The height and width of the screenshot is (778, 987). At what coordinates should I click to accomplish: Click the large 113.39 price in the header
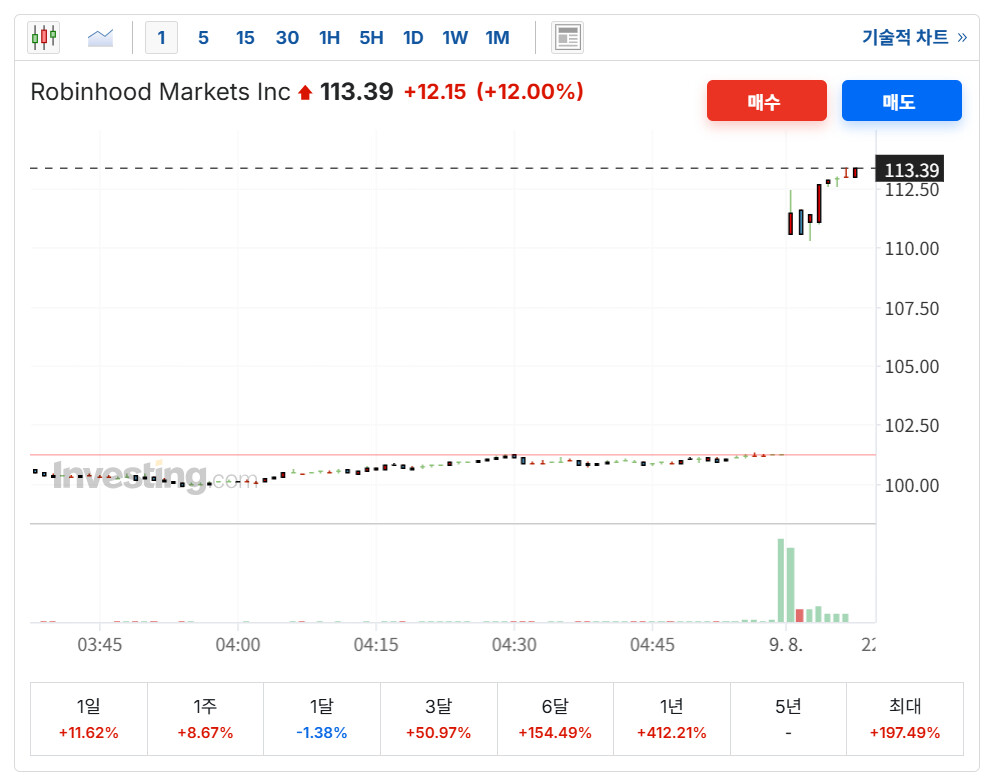pyautogui.click(x=356, y=92)
